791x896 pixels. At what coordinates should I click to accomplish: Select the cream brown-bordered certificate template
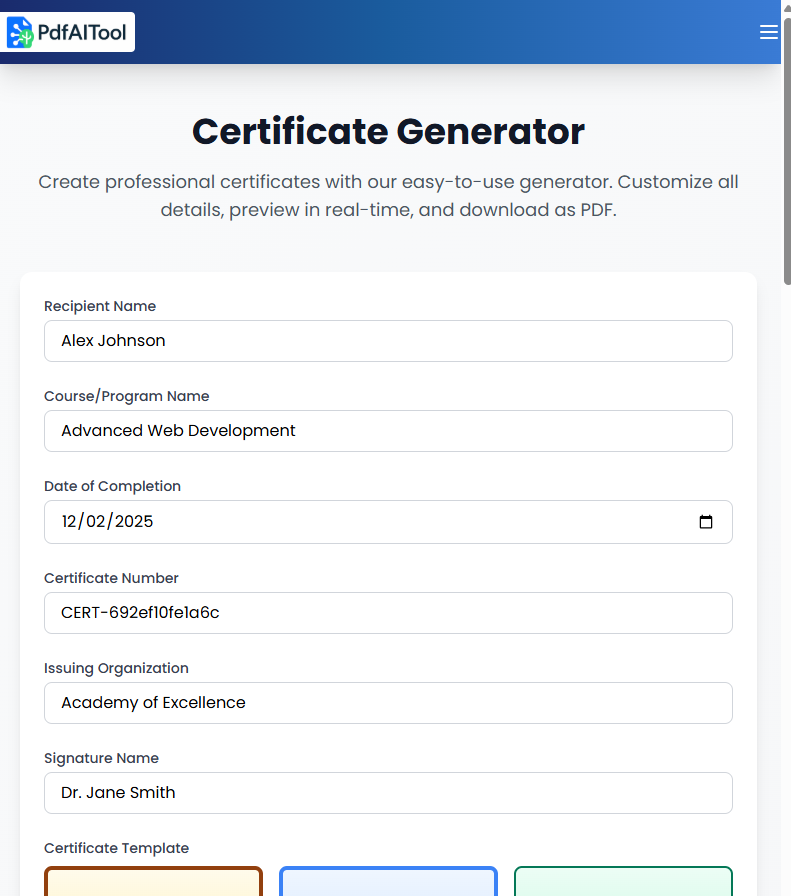pyautogui.click(x=153, y=881)
